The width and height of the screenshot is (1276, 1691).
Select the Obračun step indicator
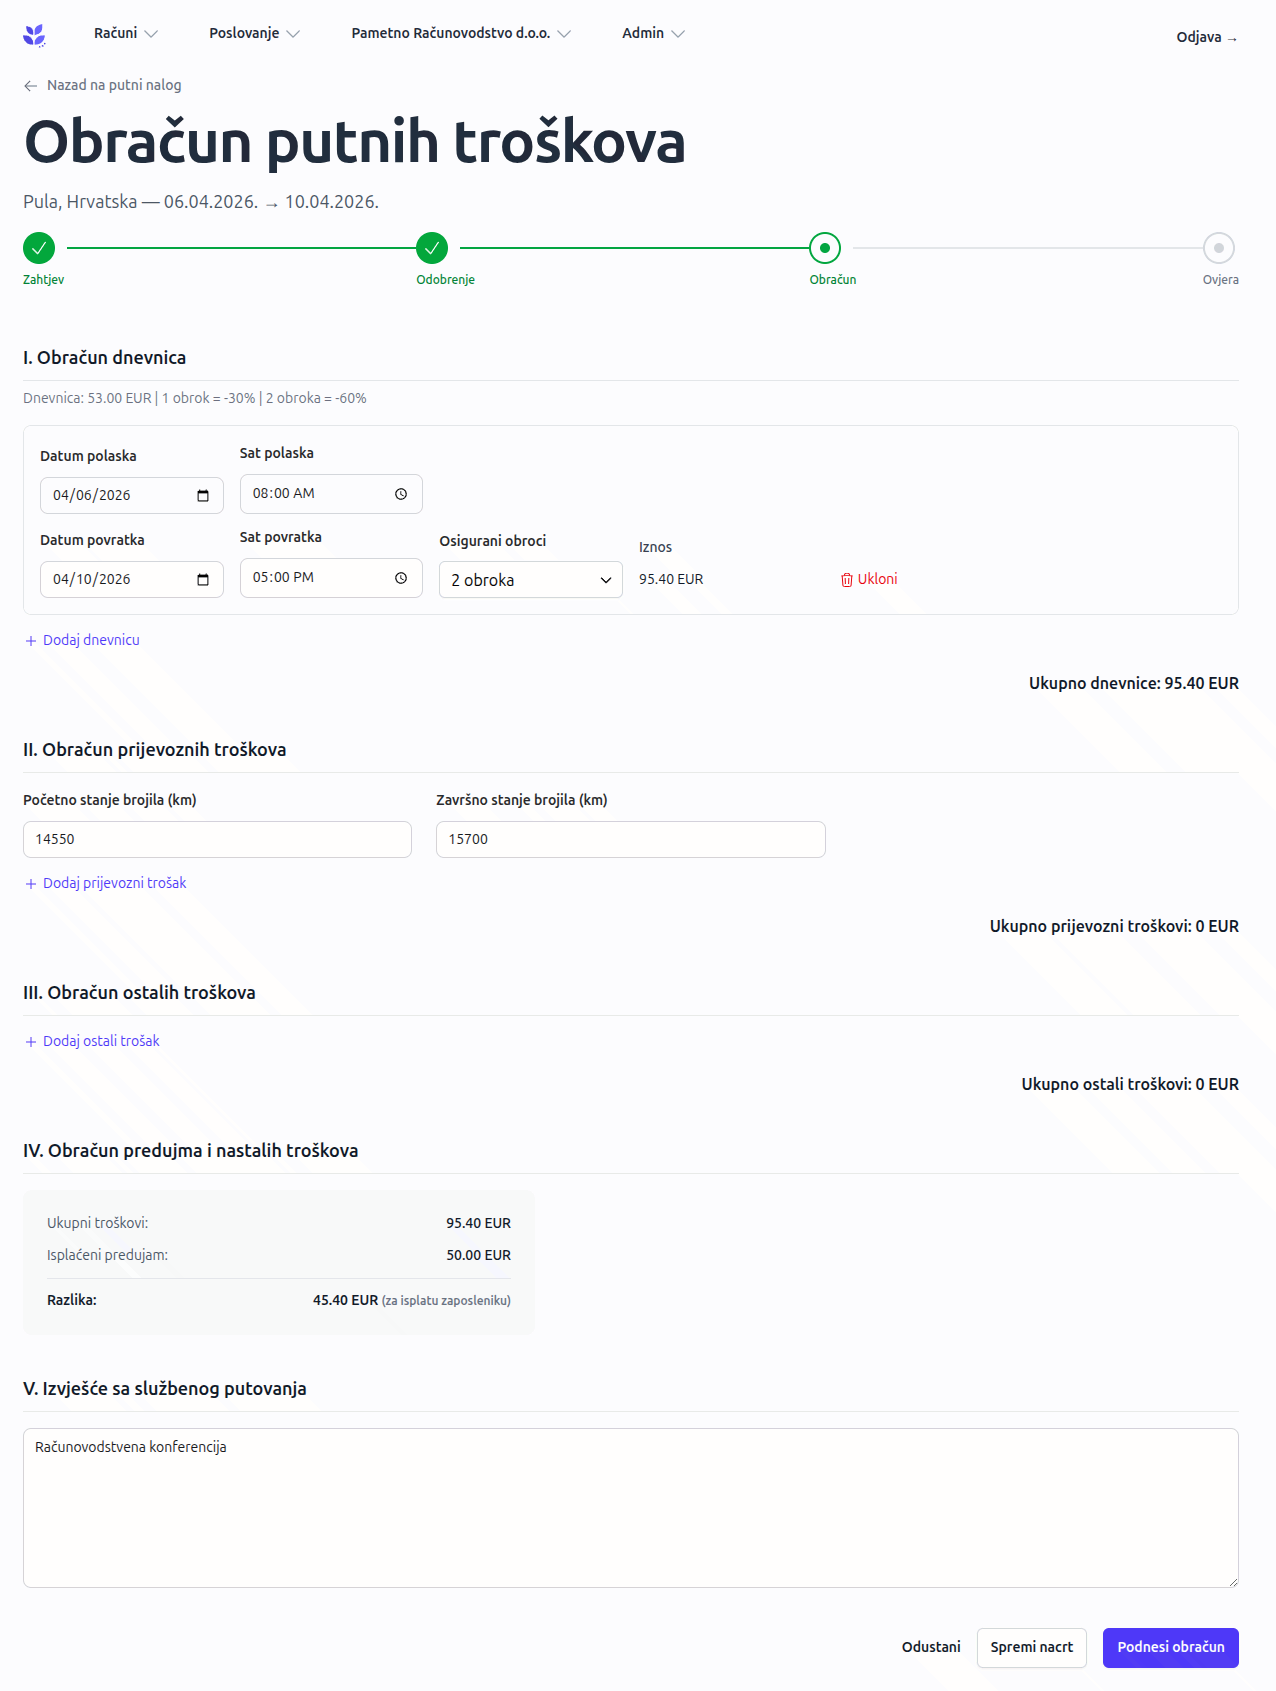(x=825, y=248)
